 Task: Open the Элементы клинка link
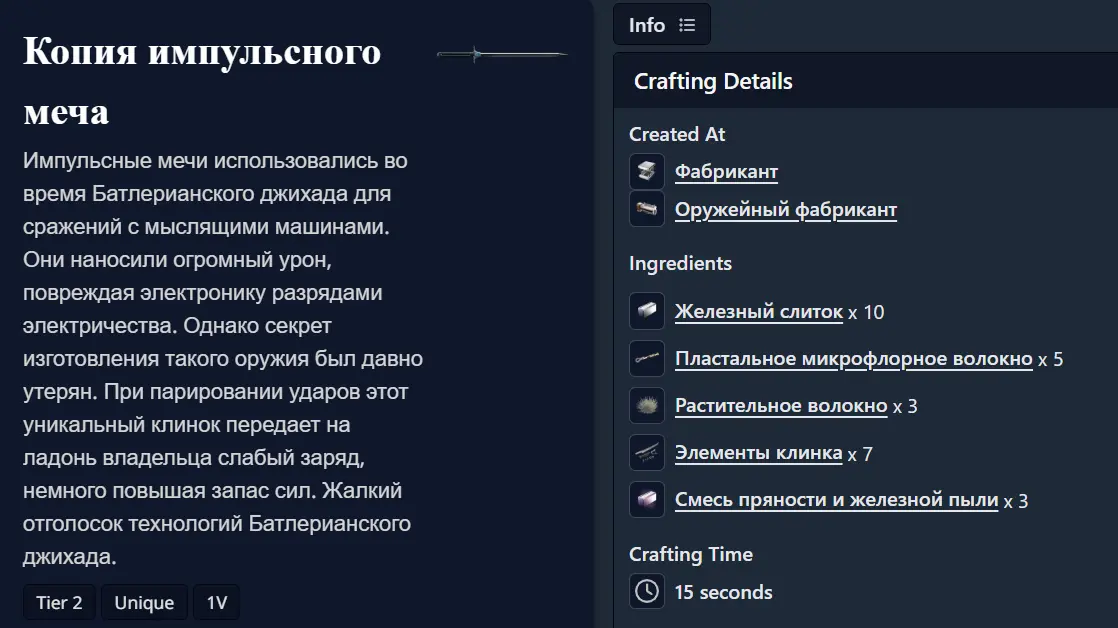pos(759,453)
